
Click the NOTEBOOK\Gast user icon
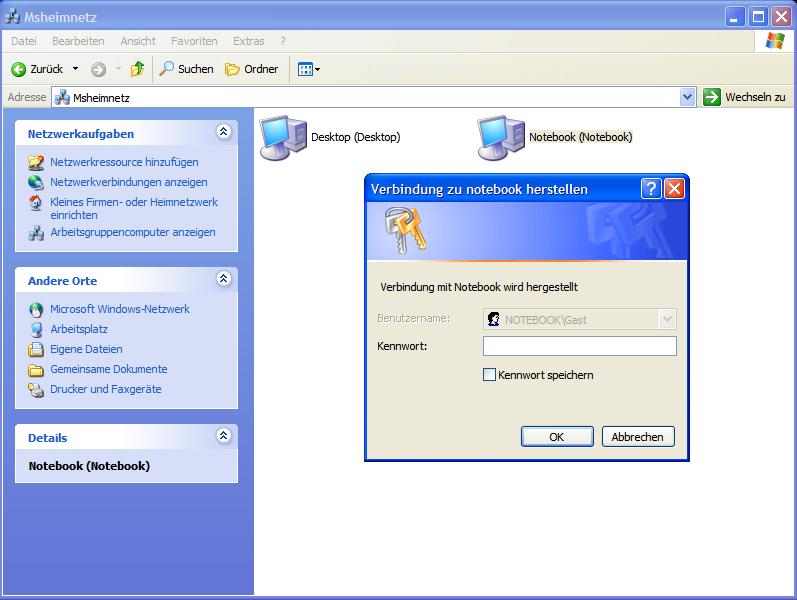[493, 319]
